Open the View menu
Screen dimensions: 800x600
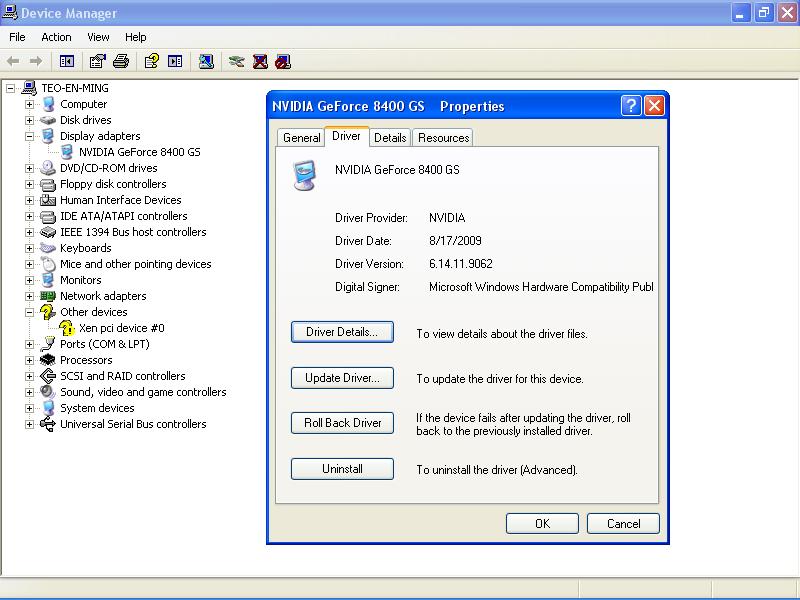[98, 37]
